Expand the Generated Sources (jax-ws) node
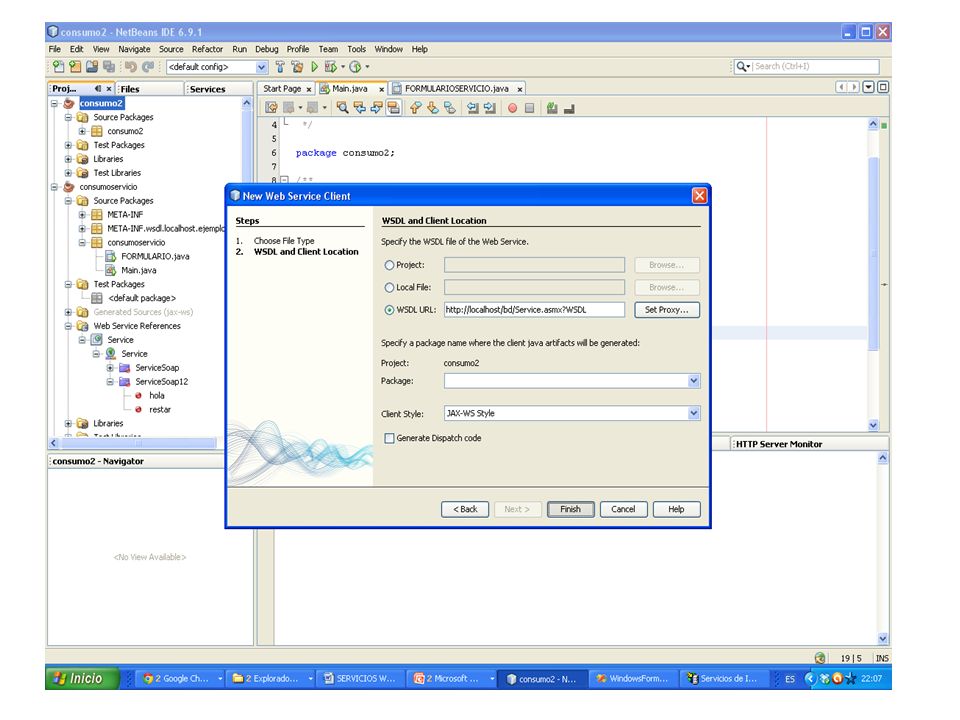The height and width of the screenshot is (720, 960). [x=69, y=312]
